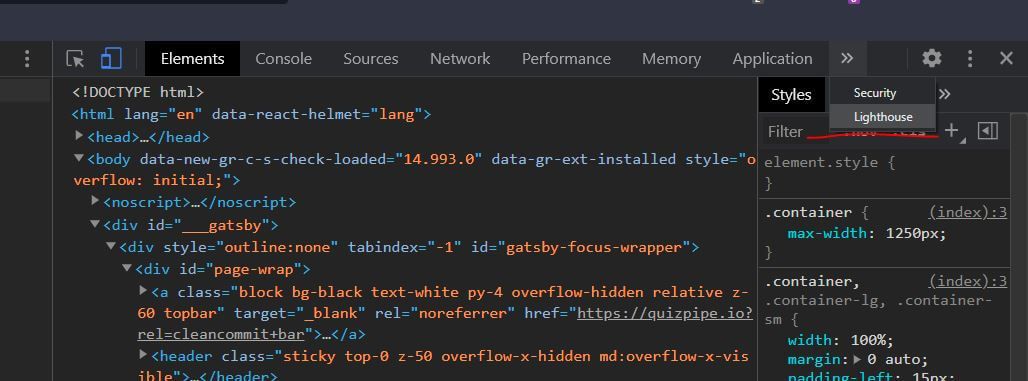Select the DOCTYPE html line
This screenshot has height=381, width=1028.
coord(138,92)
